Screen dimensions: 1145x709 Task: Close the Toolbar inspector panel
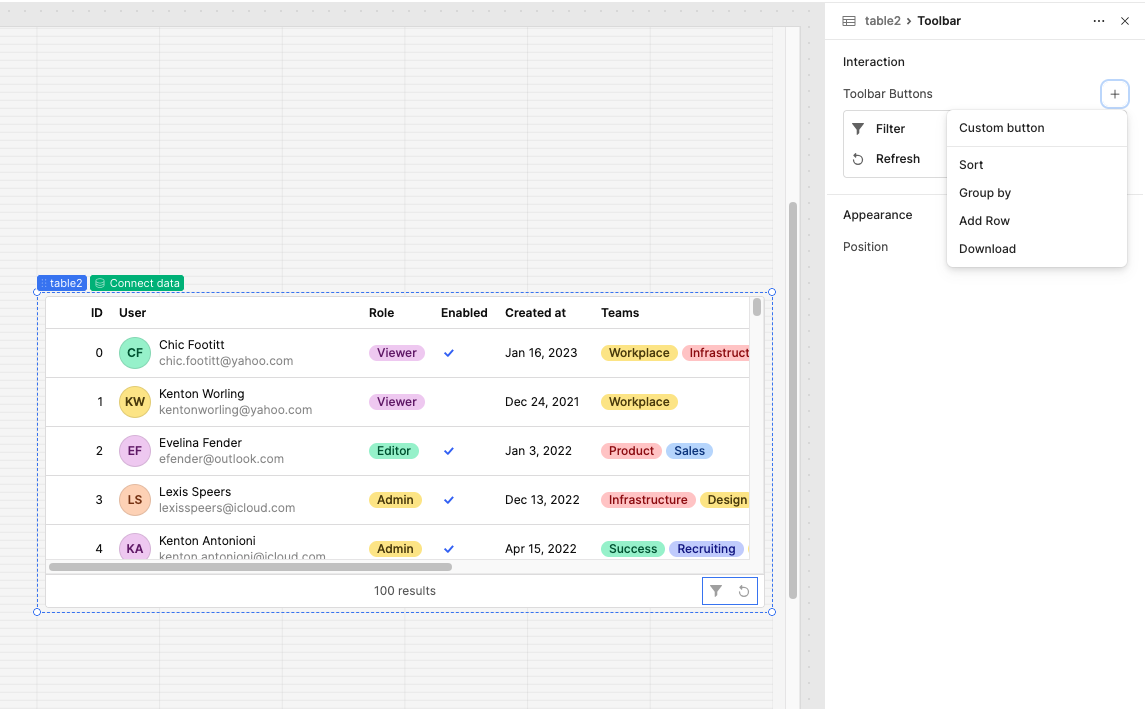1125,21
